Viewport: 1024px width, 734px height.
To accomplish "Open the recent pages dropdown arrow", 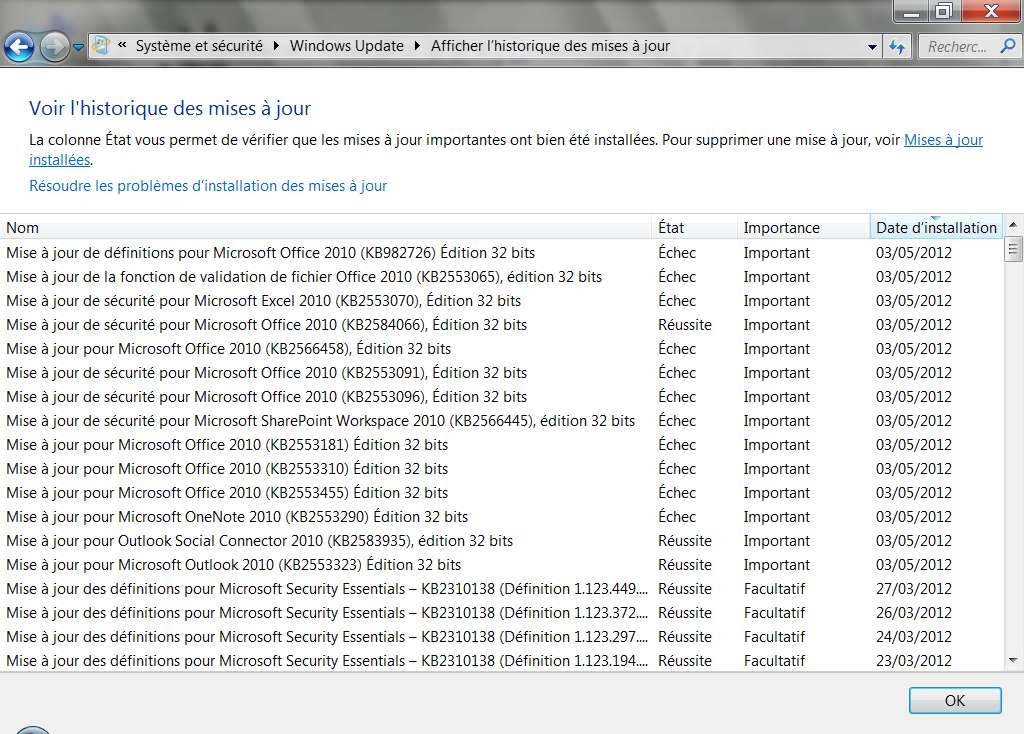I will point(79,47).
